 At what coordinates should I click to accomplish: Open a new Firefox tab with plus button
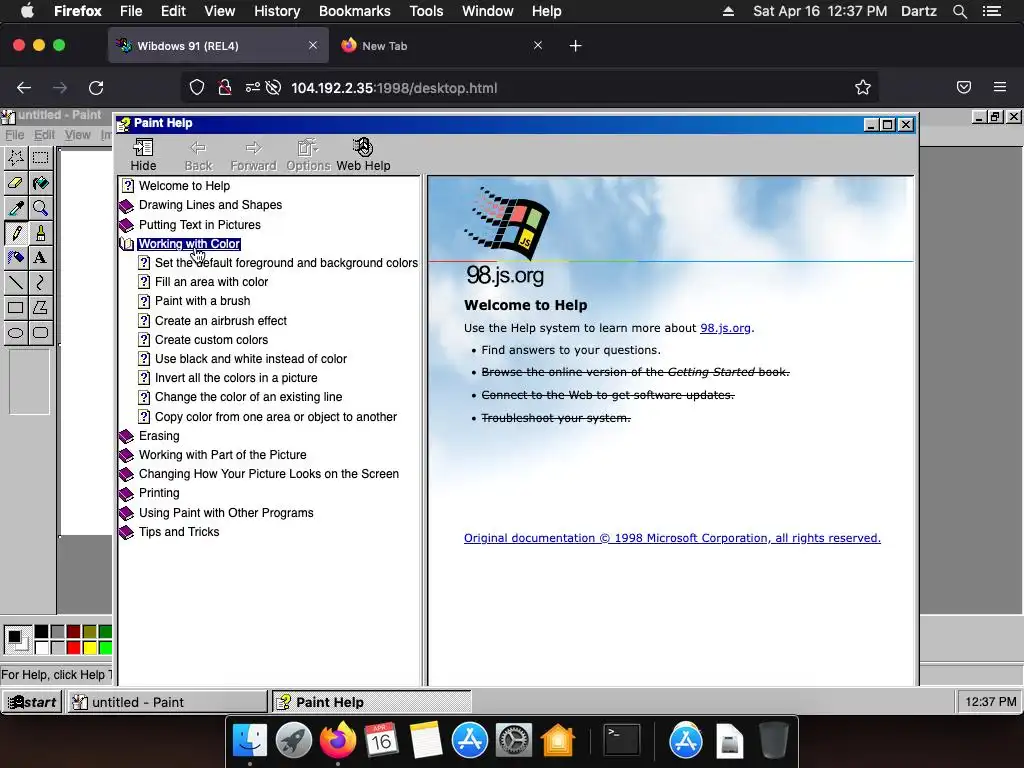575,46
